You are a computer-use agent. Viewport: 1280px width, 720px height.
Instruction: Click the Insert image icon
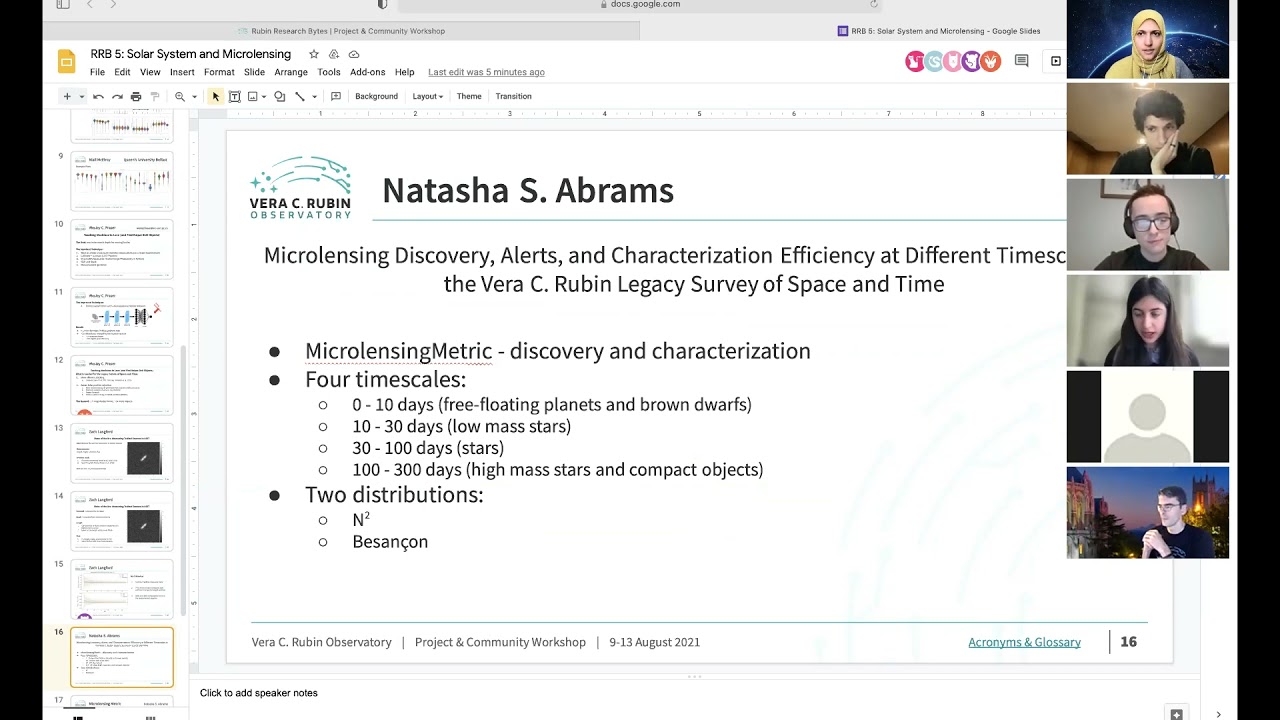pyautogui.click(x=252, y=96)
